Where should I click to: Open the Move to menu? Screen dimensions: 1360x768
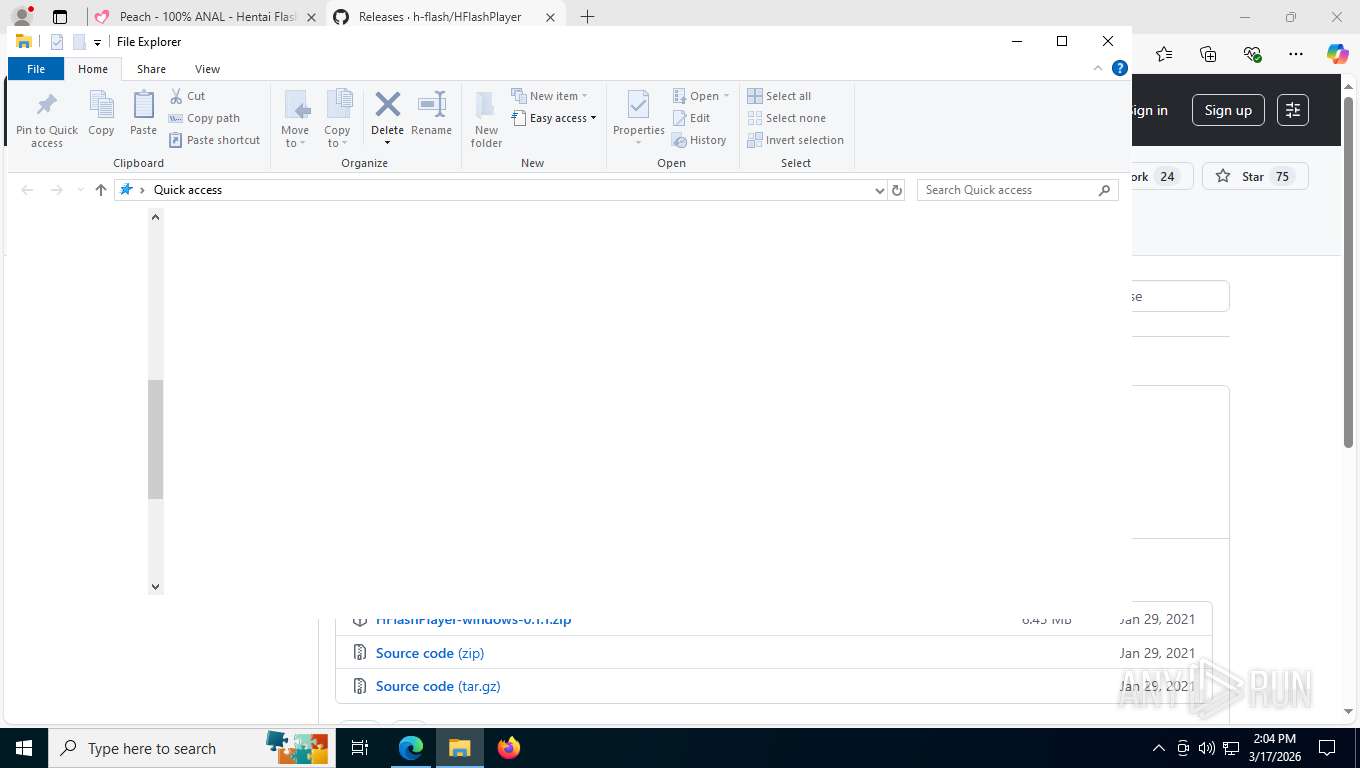click(x=295, y=119)
